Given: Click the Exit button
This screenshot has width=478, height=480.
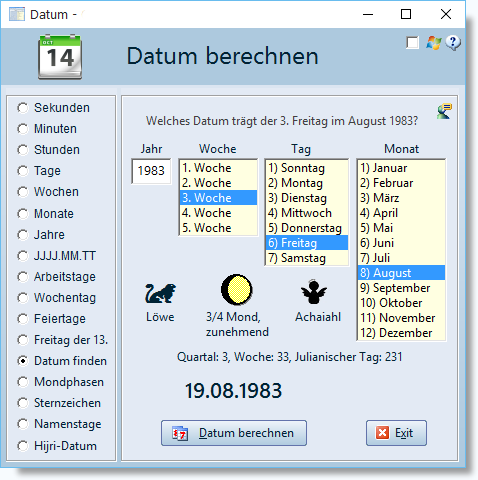Looking at the screenshot, I should click(396, 433).
